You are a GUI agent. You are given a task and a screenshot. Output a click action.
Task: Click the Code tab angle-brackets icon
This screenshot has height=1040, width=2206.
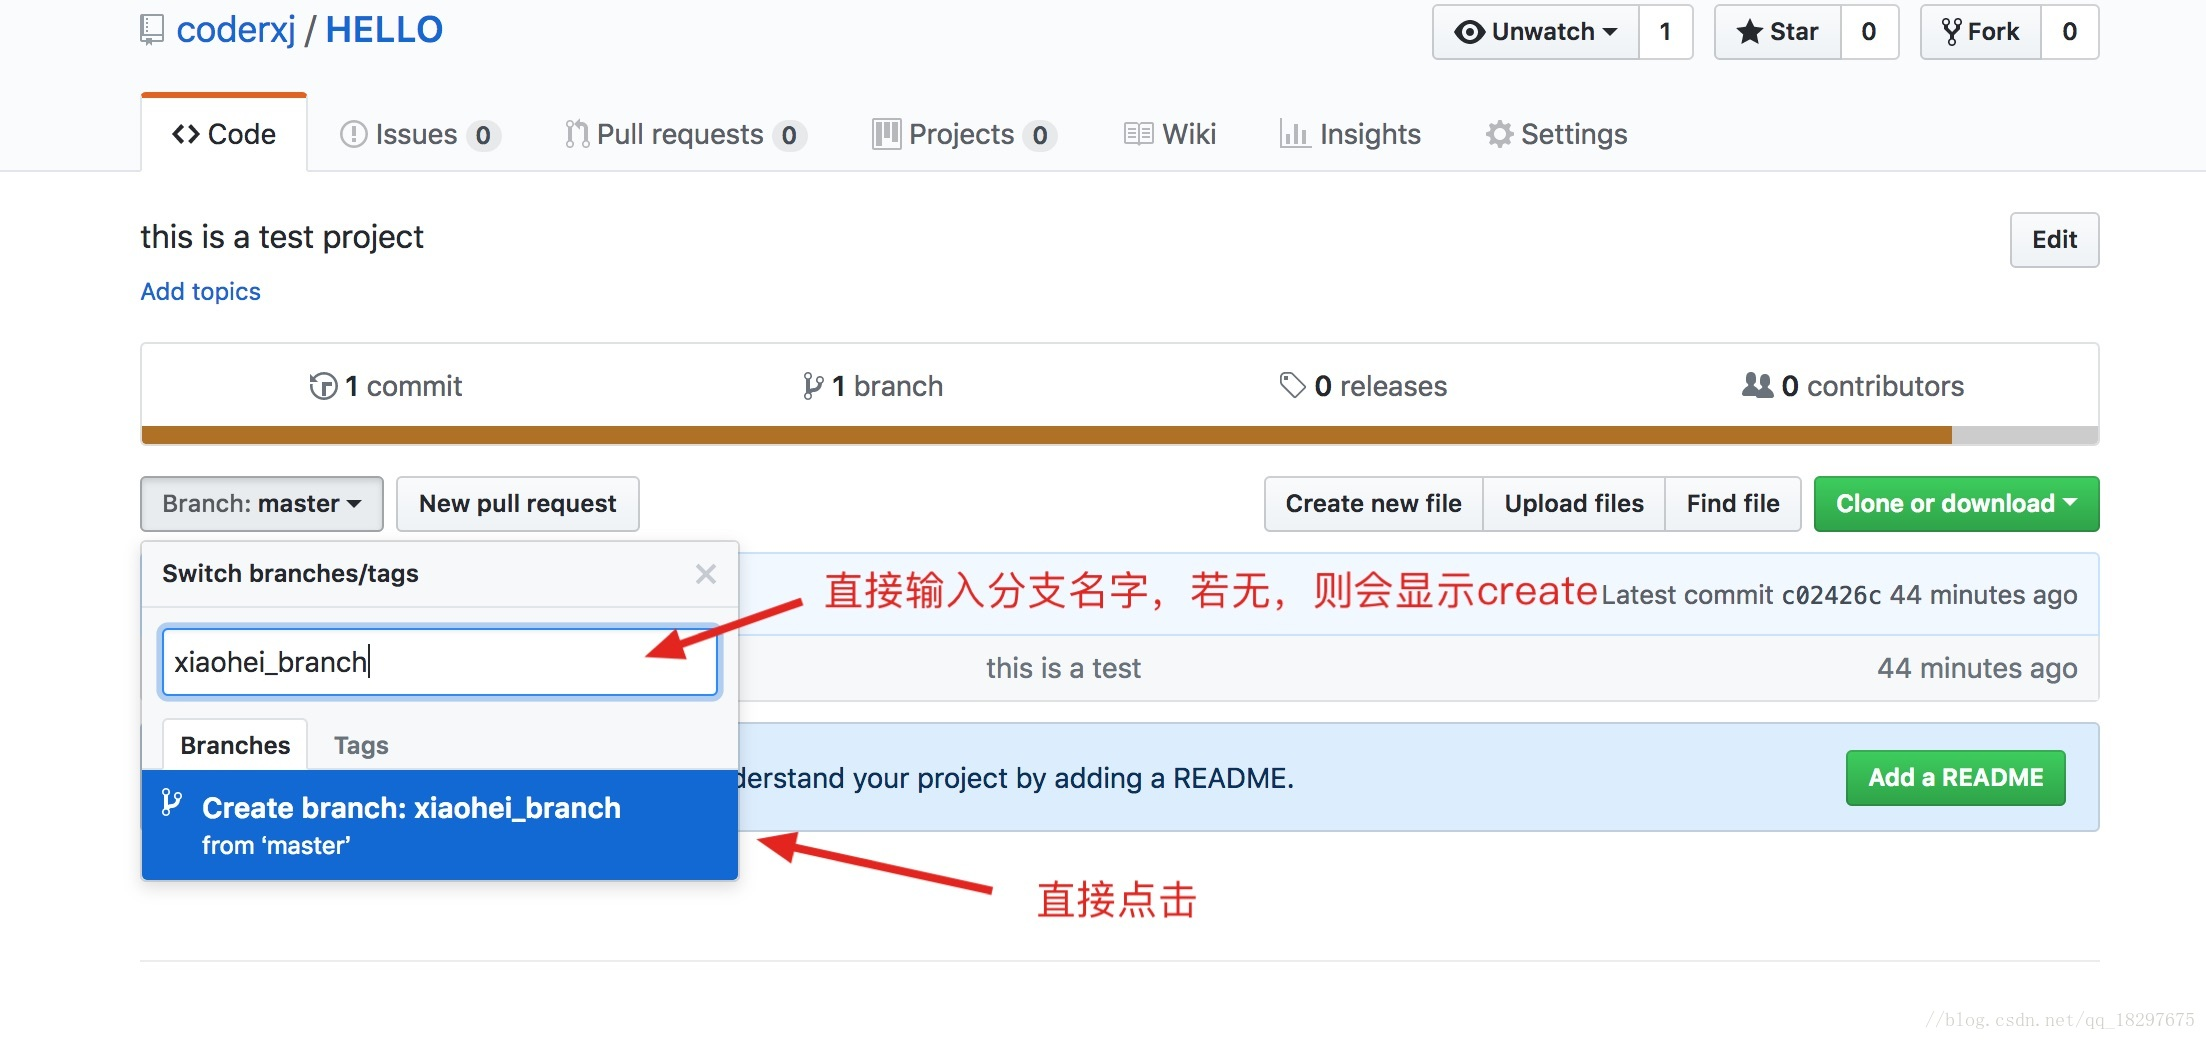pyautogui.click(x=186, y=134)
